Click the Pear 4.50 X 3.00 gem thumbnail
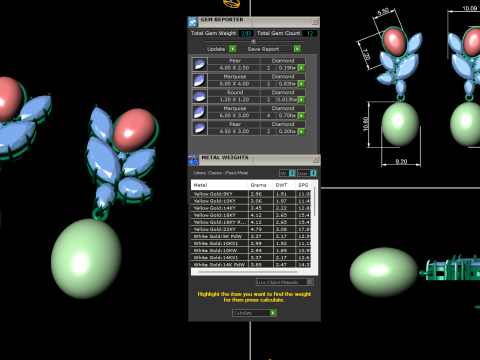 click(x=200, y=128)
